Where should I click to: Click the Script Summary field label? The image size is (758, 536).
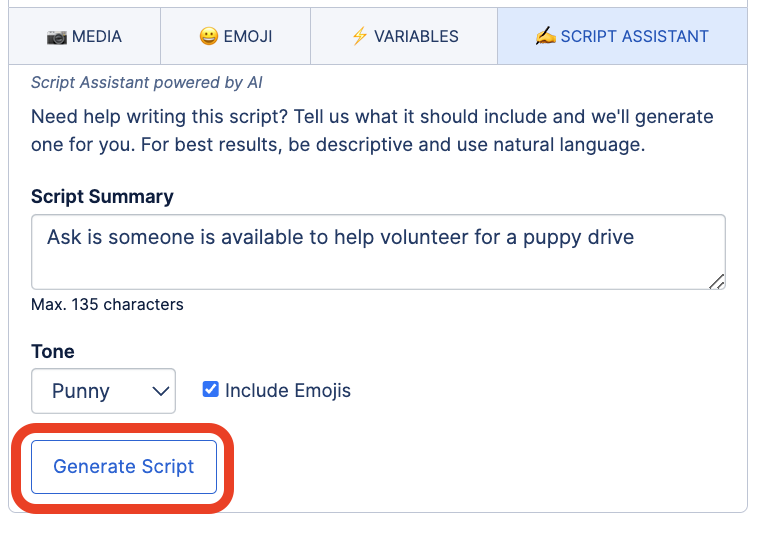tap(102, 196)
